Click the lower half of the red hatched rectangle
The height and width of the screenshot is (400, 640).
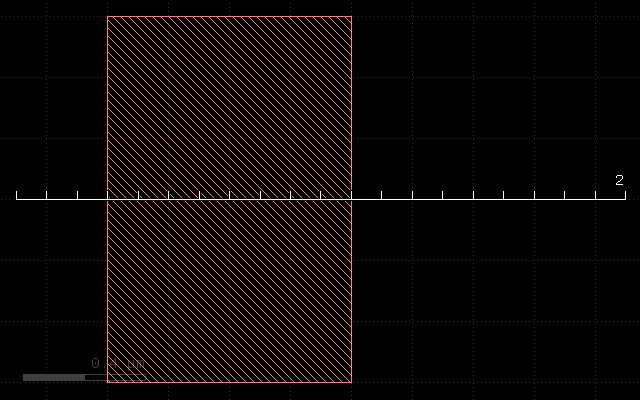pyautogui.click(x=229, y=292)
